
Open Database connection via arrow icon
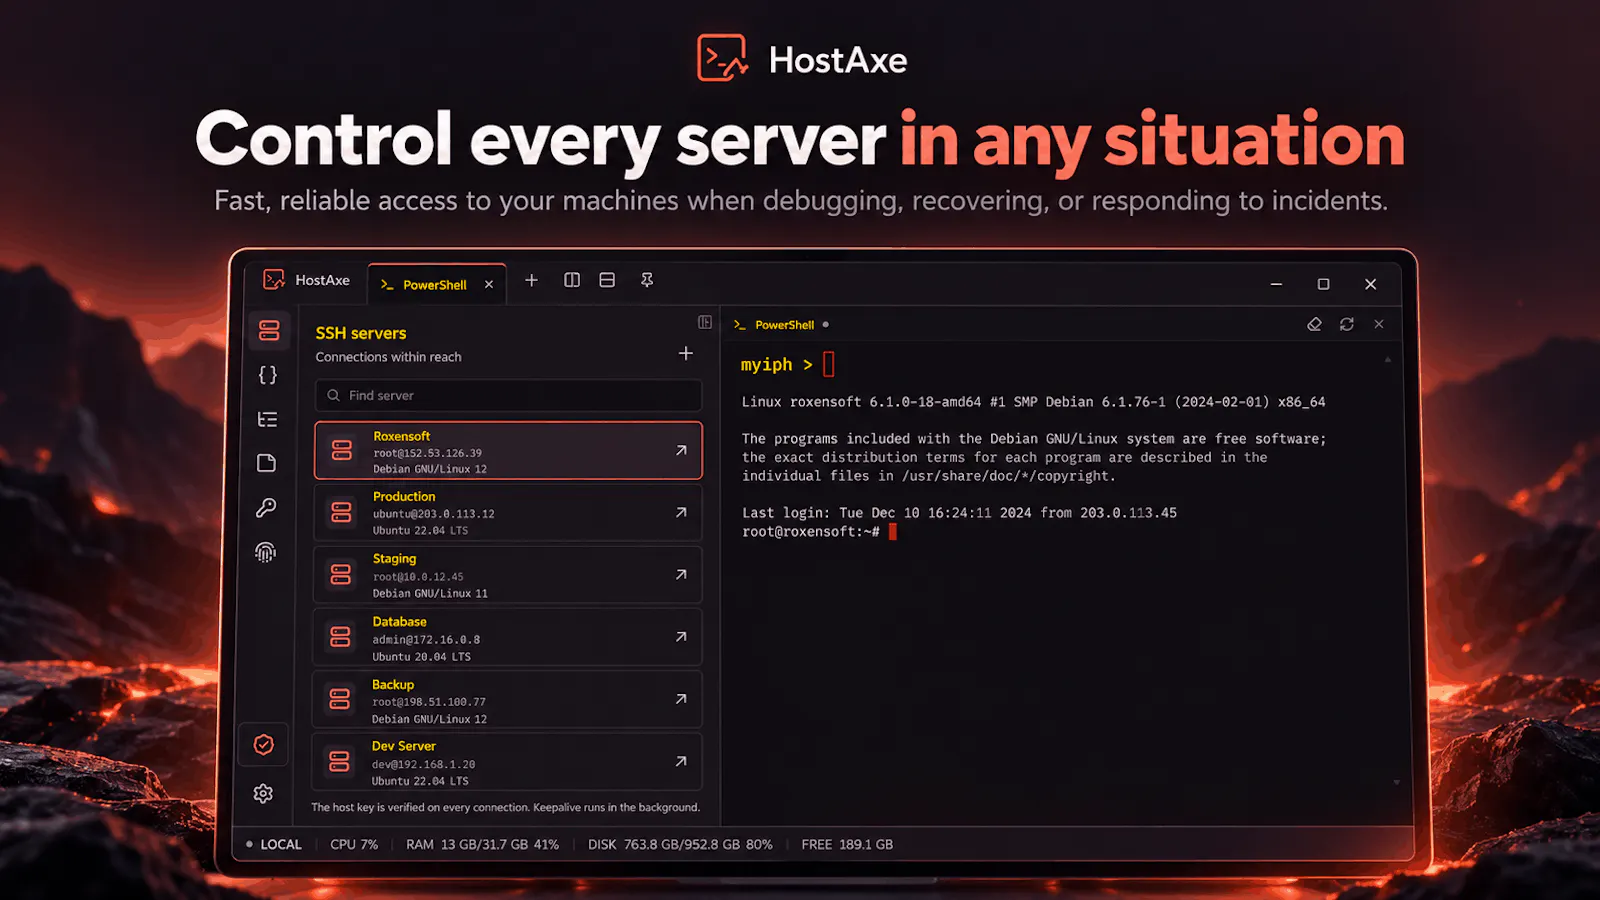pyautogui.click(x=681, y=636)
